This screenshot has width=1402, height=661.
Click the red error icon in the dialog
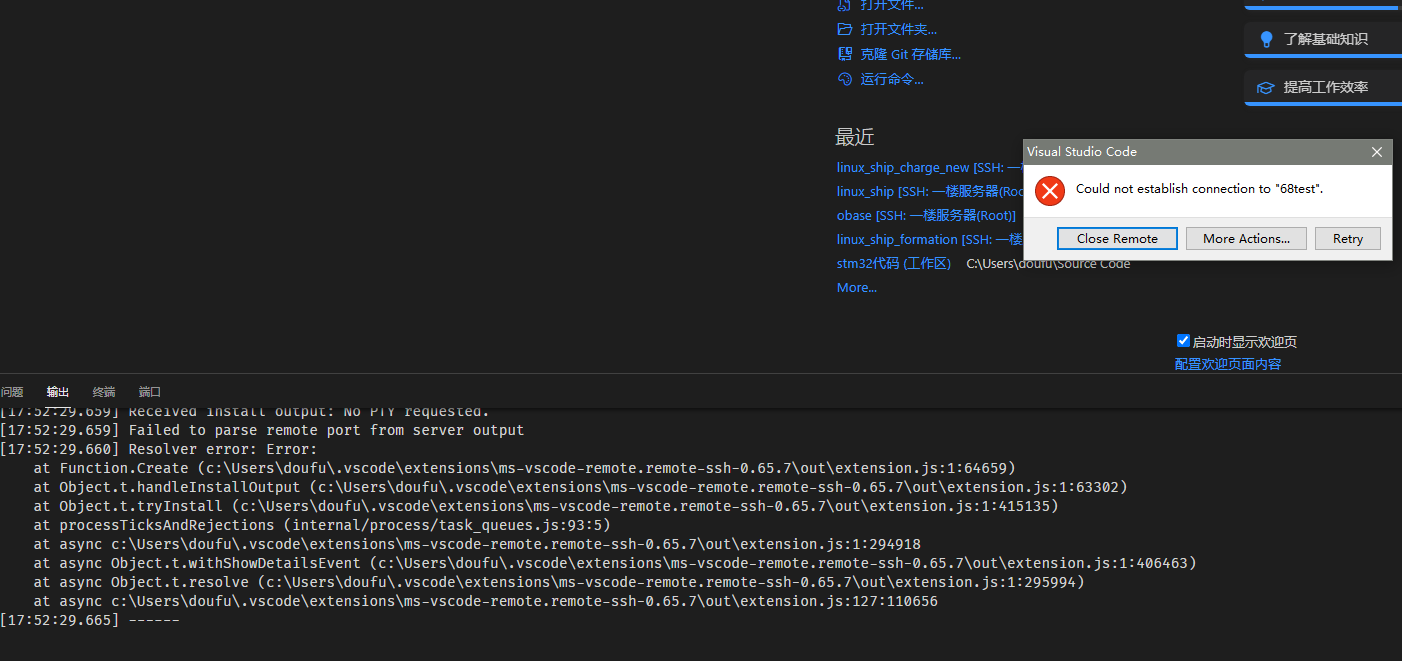click(x=1049, y=191)
